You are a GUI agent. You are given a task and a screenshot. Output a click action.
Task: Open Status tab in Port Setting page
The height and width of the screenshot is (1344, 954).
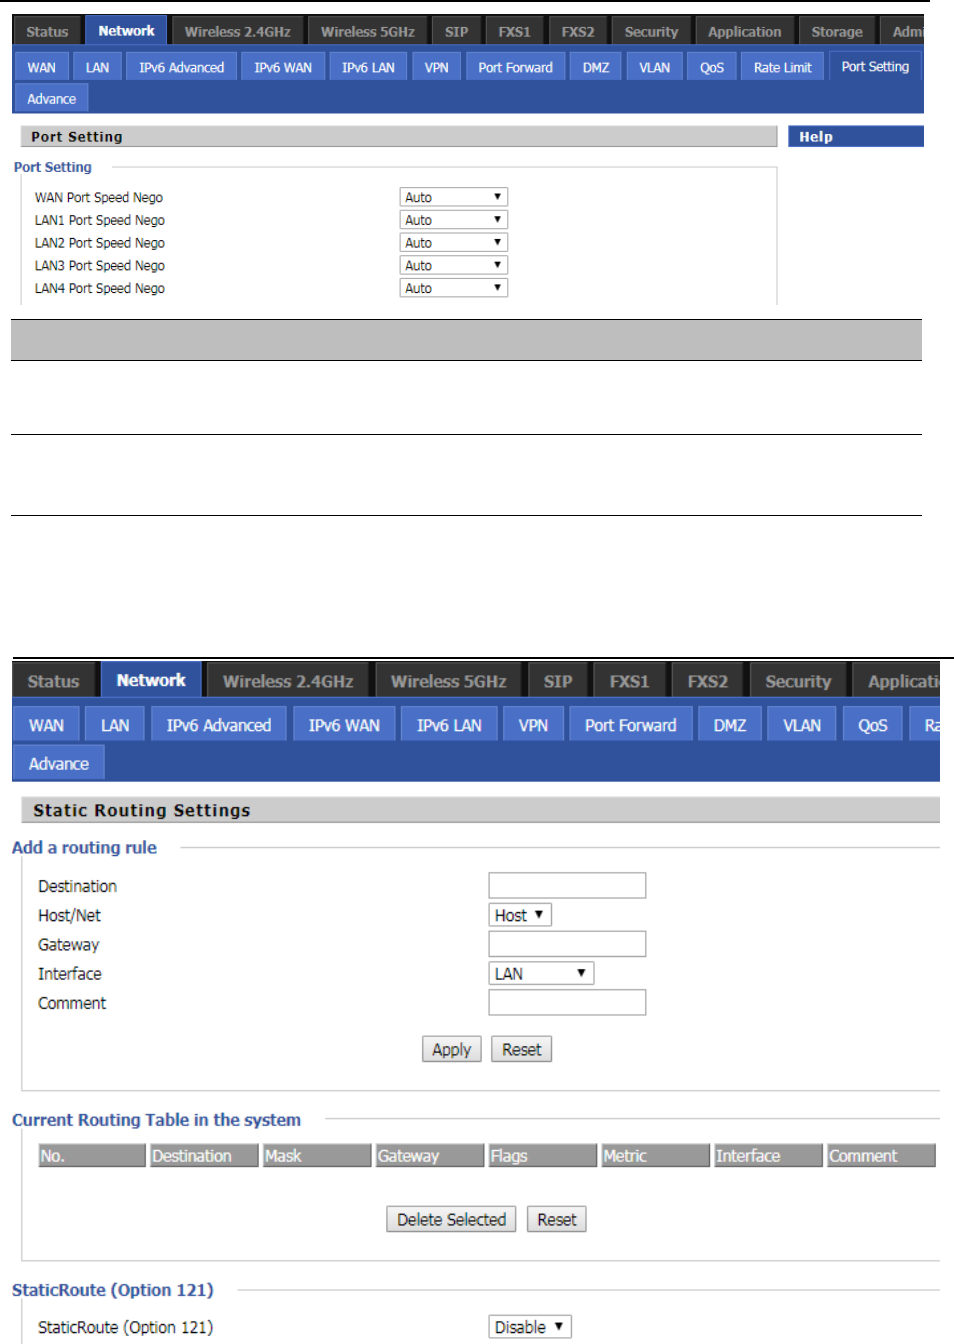(47, 31)
